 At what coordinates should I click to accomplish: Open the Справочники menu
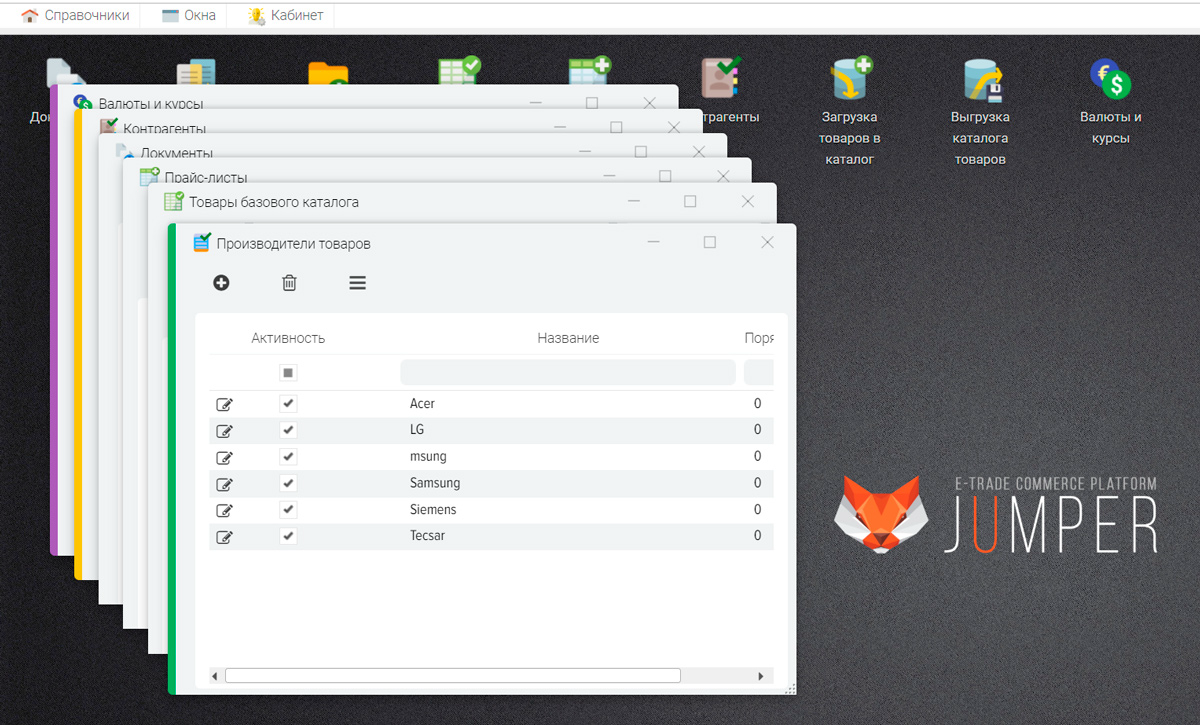[x=76, y=15]
